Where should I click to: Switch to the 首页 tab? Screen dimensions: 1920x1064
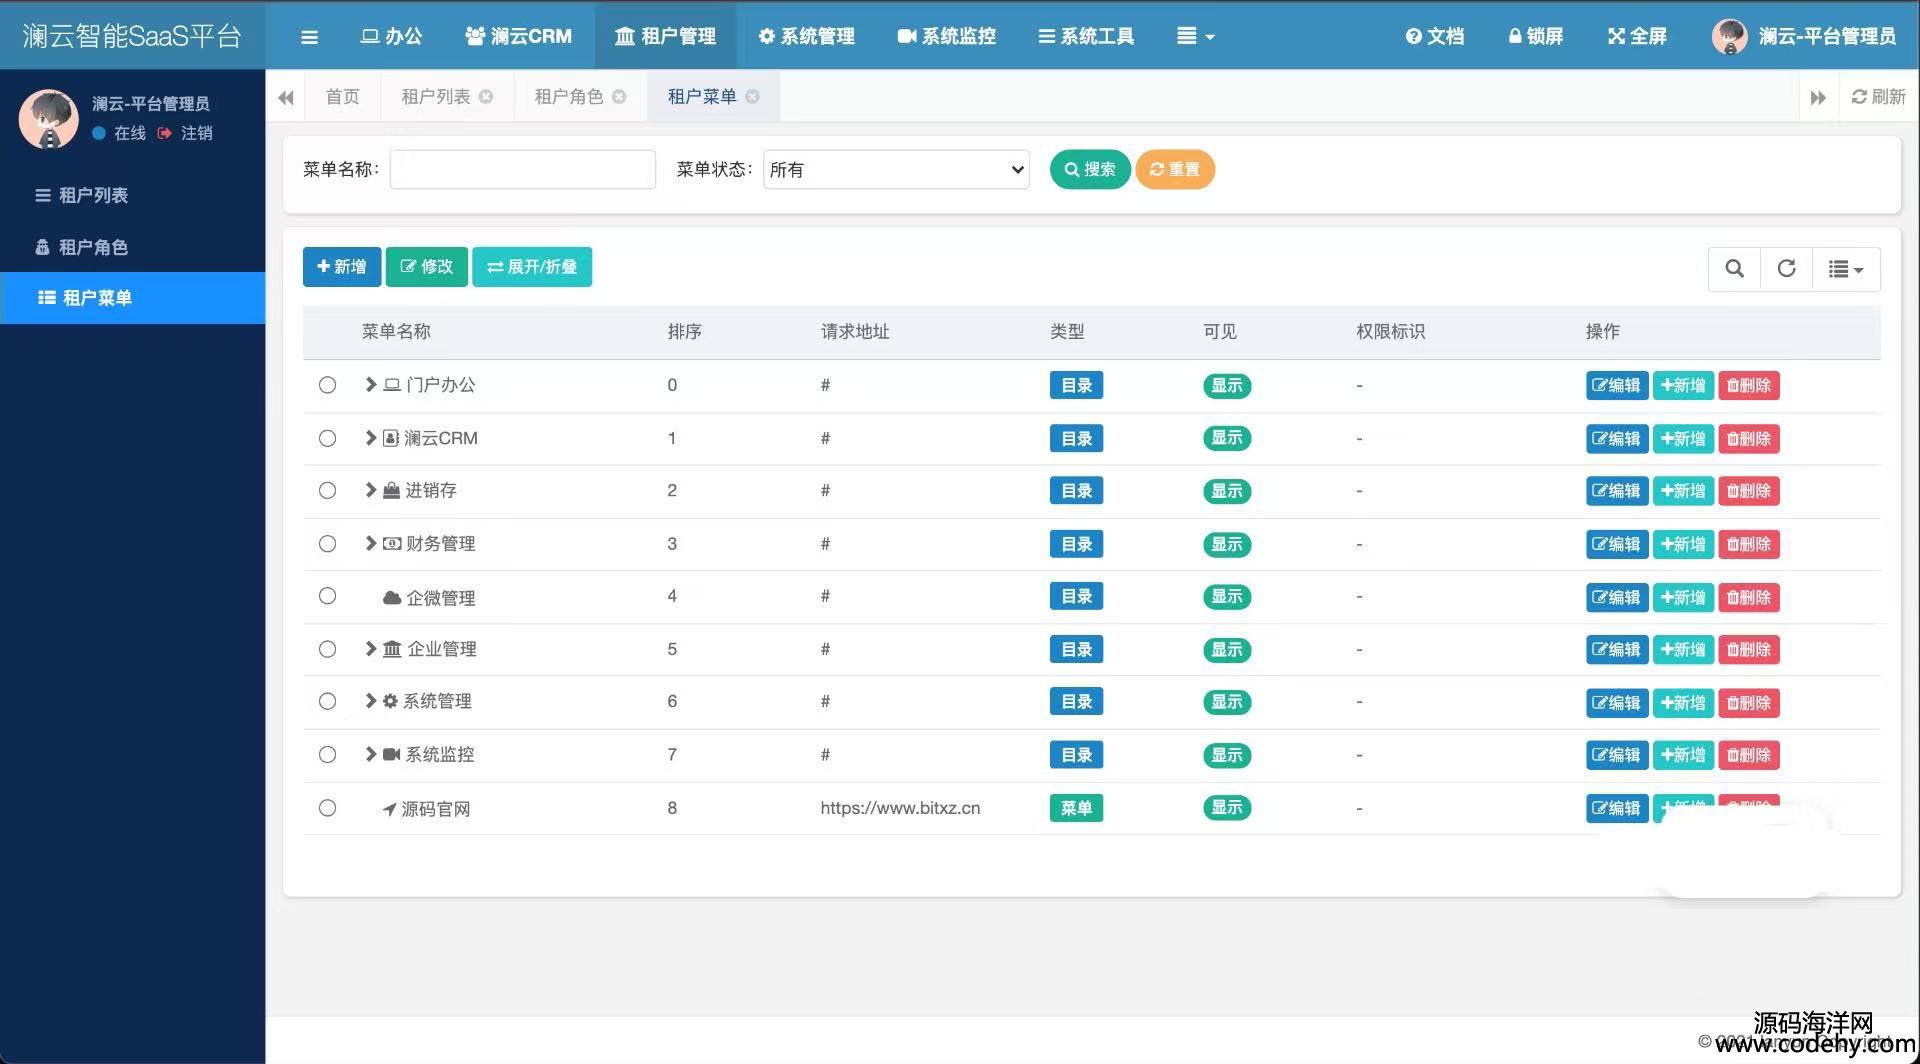click(x=342, y=97)
